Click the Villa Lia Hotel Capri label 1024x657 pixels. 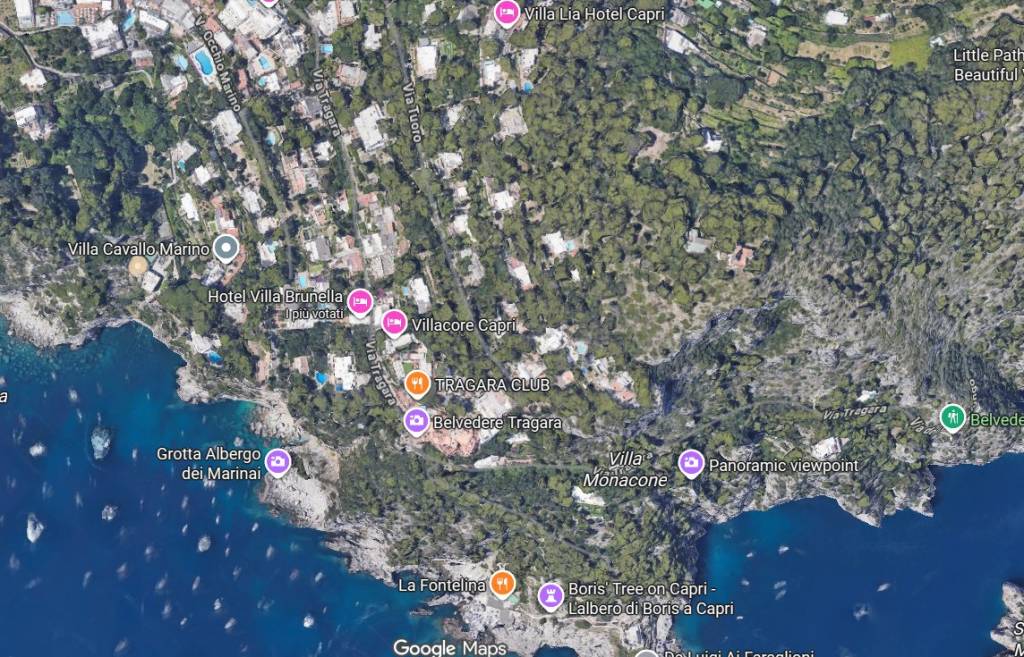[594, 14]
